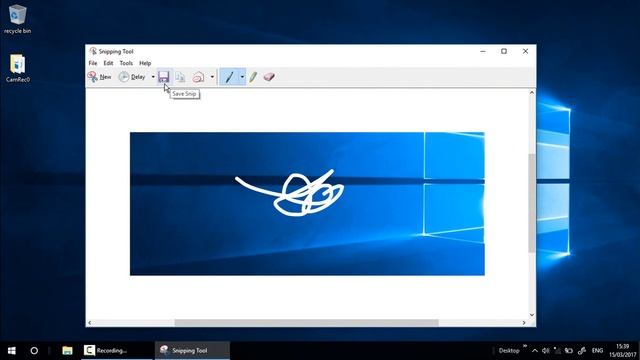
Task: Open the Edit menu
Action: click(x=108, y=63)
